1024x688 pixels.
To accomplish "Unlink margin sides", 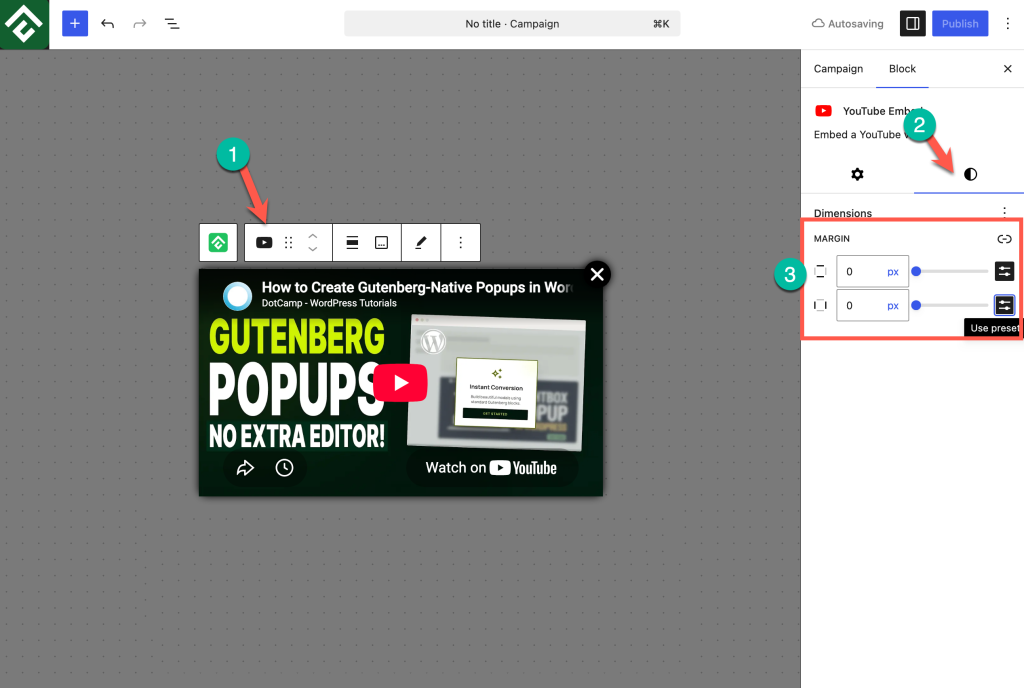I will click(x=1004, y=239).
